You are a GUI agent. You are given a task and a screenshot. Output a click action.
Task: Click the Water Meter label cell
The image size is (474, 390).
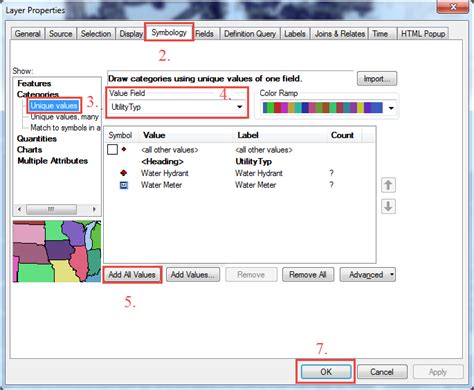pos(255,185)
